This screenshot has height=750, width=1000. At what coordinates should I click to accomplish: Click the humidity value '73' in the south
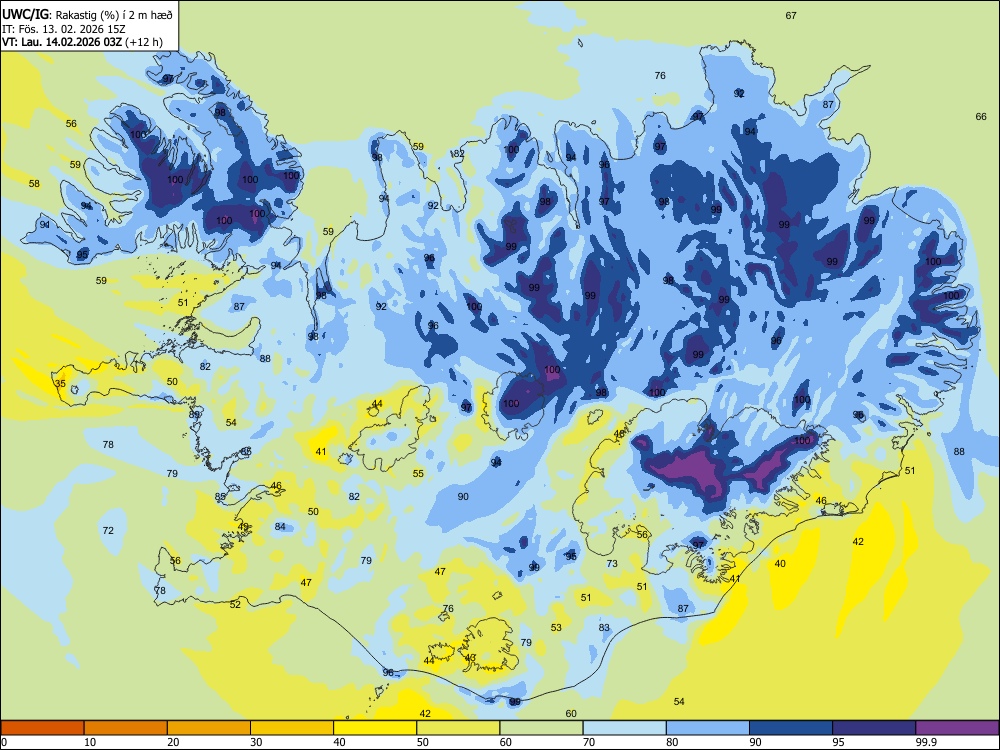(x=612, y=563)
